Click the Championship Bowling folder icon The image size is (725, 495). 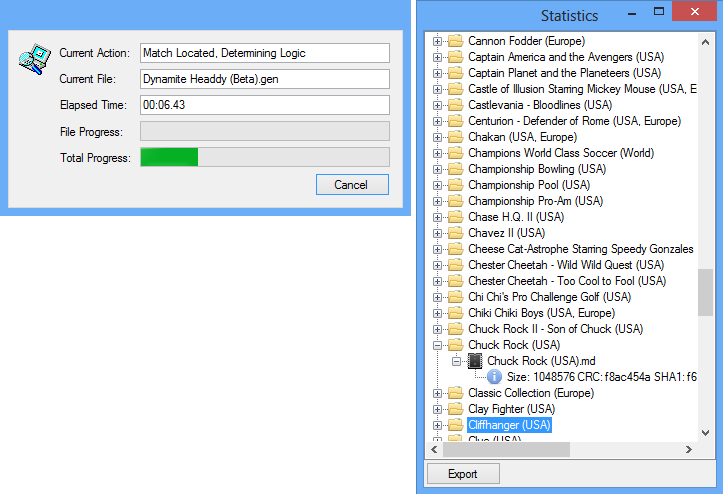pyautogui.click(x=455, y=169)
